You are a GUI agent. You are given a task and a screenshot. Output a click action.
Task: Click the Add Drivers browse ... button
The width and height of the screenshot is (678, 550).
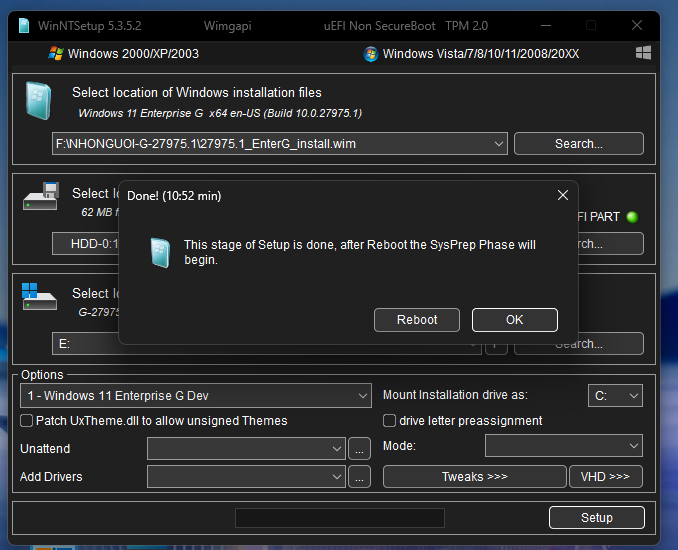click(359, 476)
